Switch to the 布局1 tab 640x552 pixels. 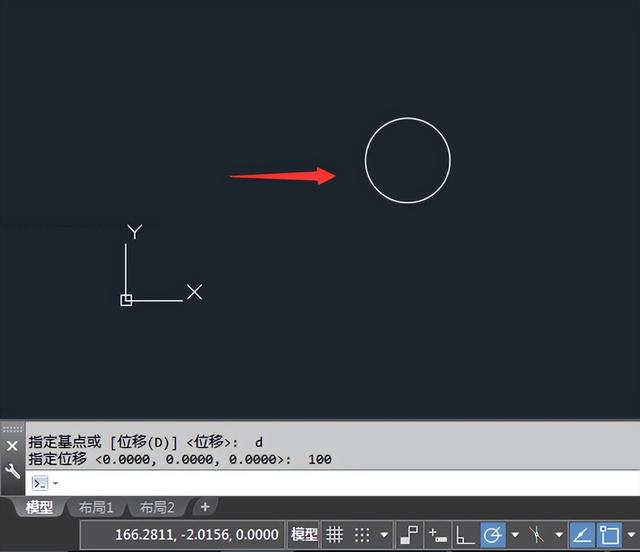tap(96, 507)
